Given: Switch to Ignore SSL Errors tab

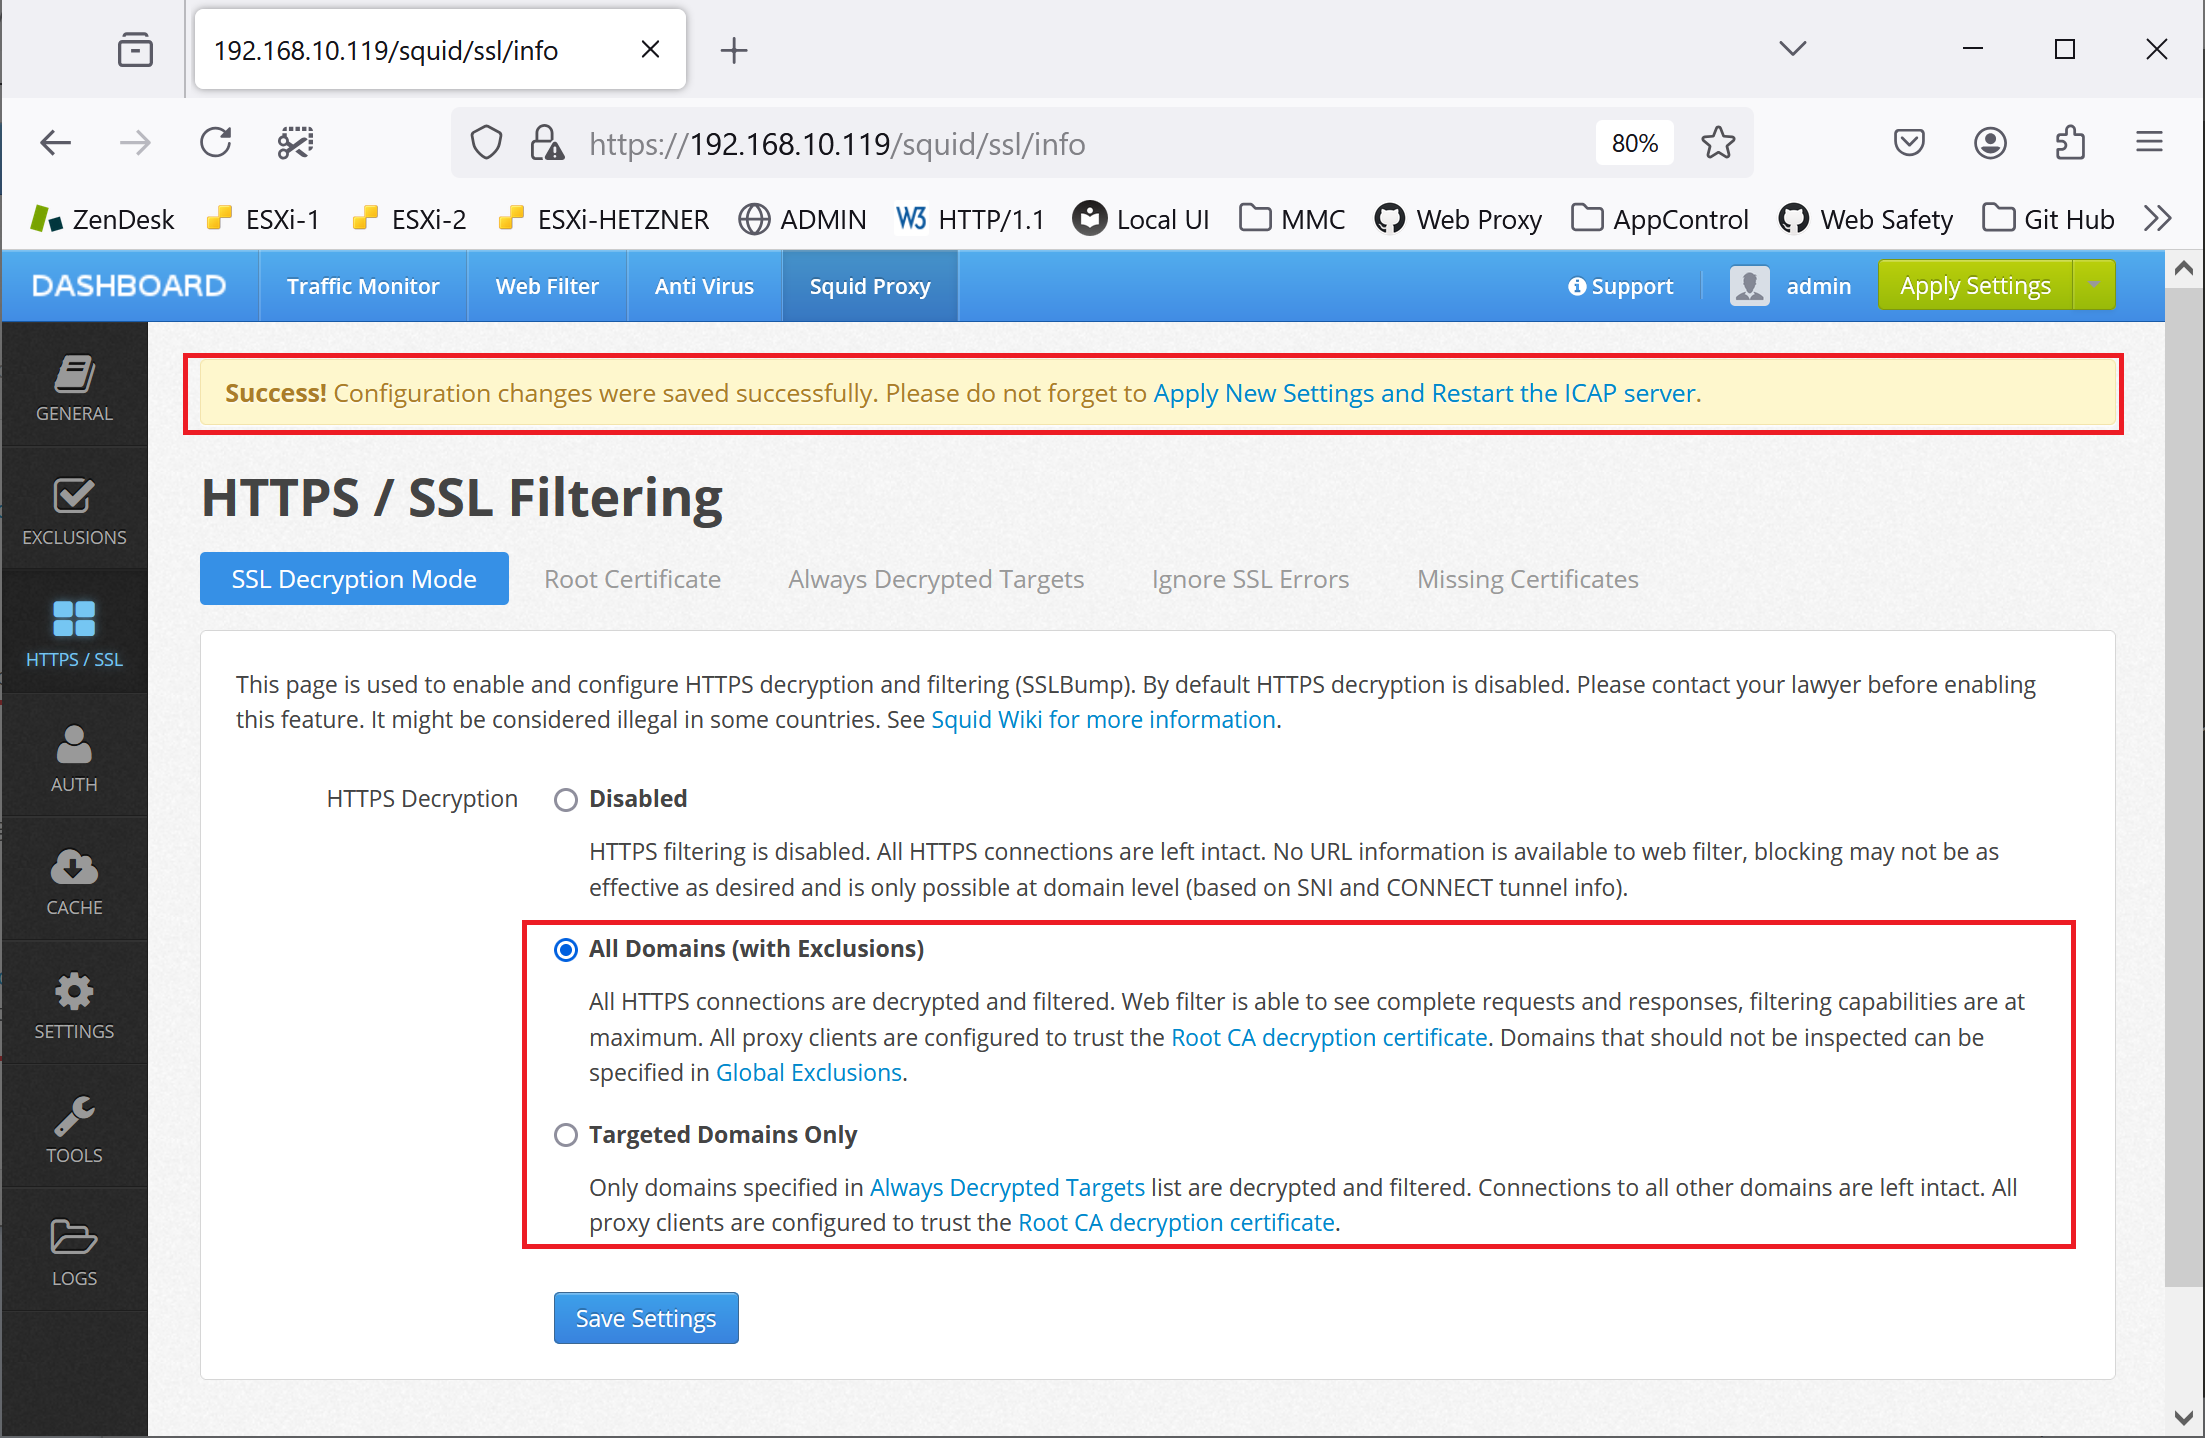Looking at the screenshot, I should pyautogui.click(x=1250, y=579).
